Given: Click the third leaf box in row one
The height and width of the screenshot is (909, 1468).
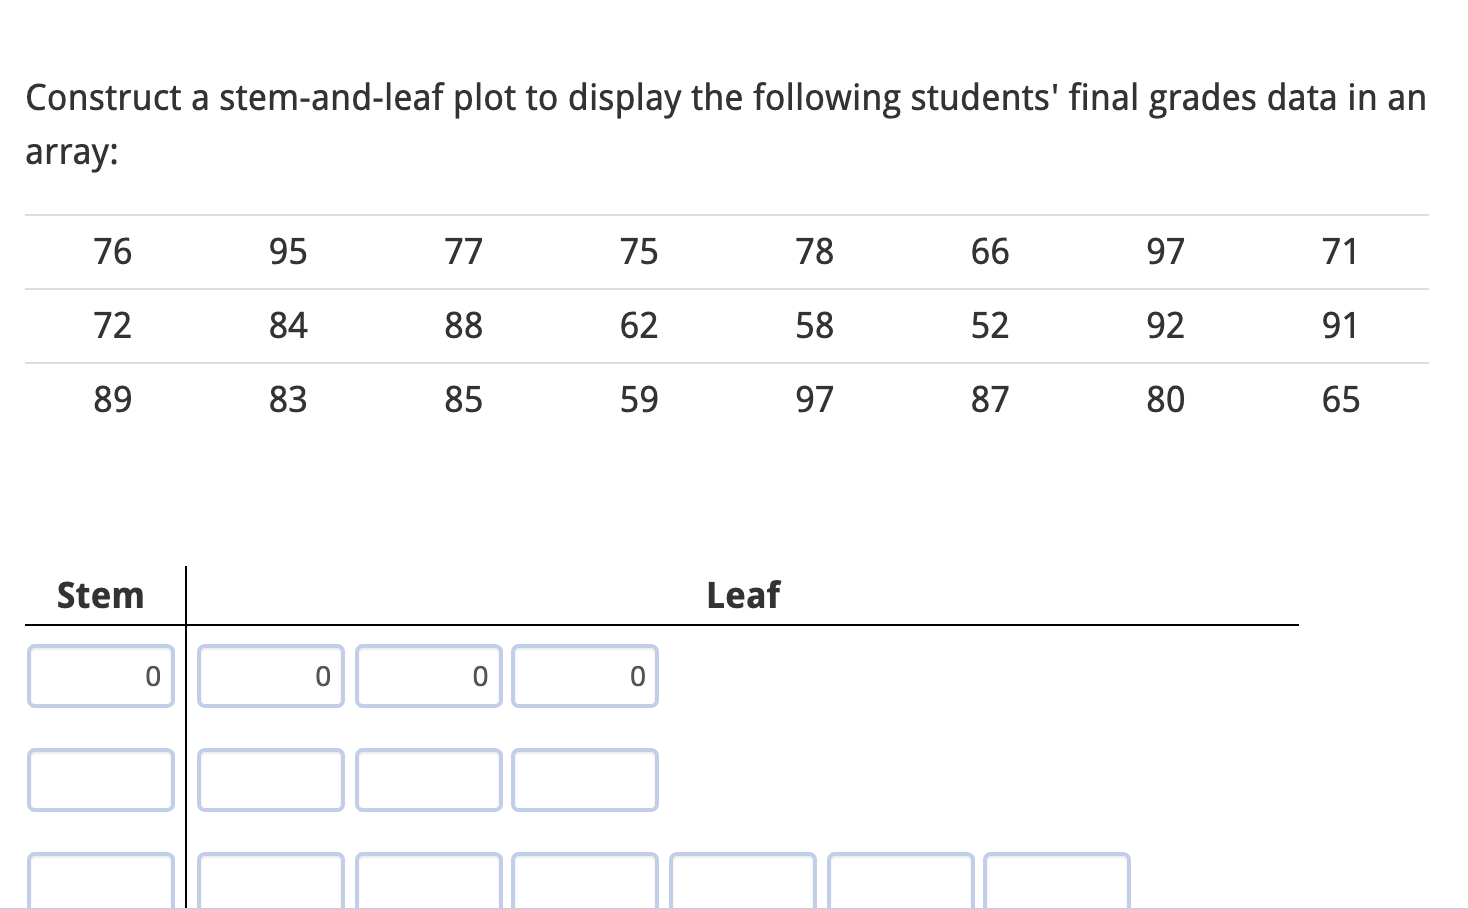Looking at the screenshot, I should [x=585, y=677].
